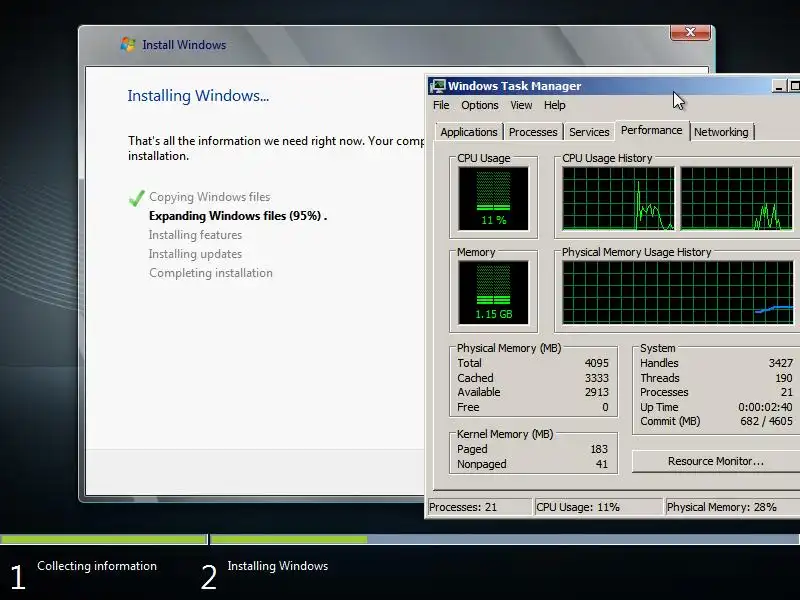800x600 pixels.
Task: Click the second CPU Usage History graph
Action: pyautogui.click(x=736, y=198)
